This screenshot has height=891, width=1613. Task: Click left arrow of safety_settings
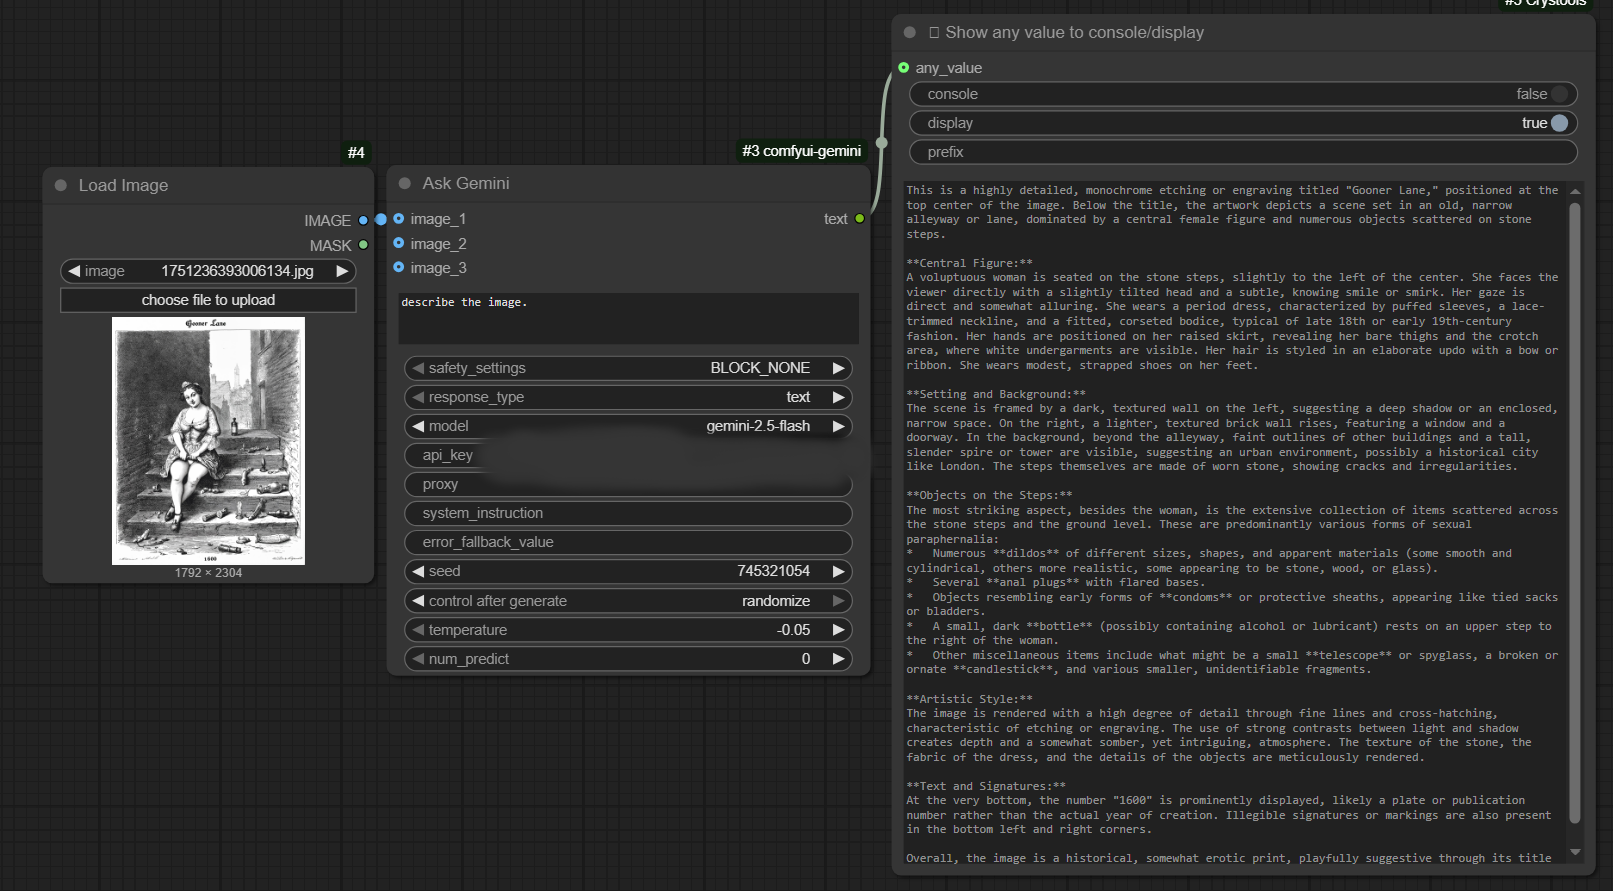pyautogui.click(x=418, y=368)
